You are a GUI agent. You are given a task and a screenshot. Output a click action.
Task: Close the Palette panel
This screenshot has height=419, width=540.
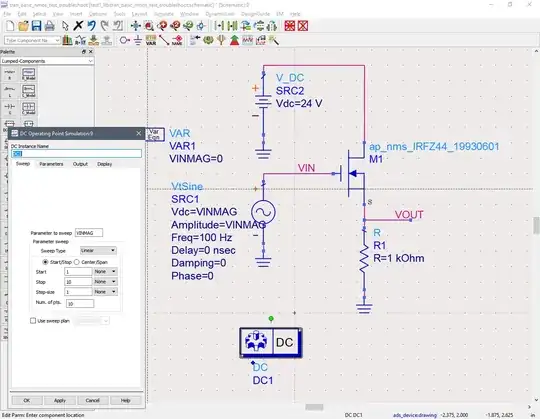91,52
